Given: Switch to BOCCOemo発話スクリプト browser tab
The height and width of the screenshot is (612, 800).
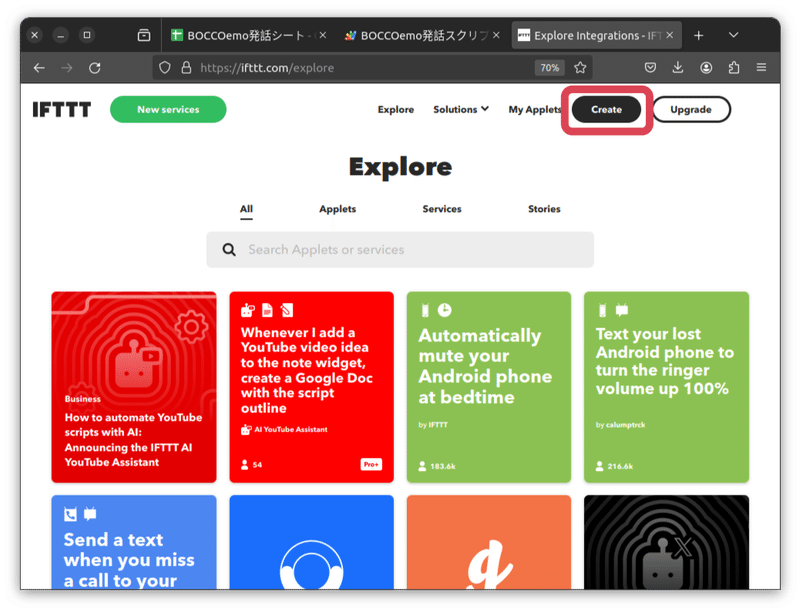Looking at the screenshot, I should pos(421,35).
